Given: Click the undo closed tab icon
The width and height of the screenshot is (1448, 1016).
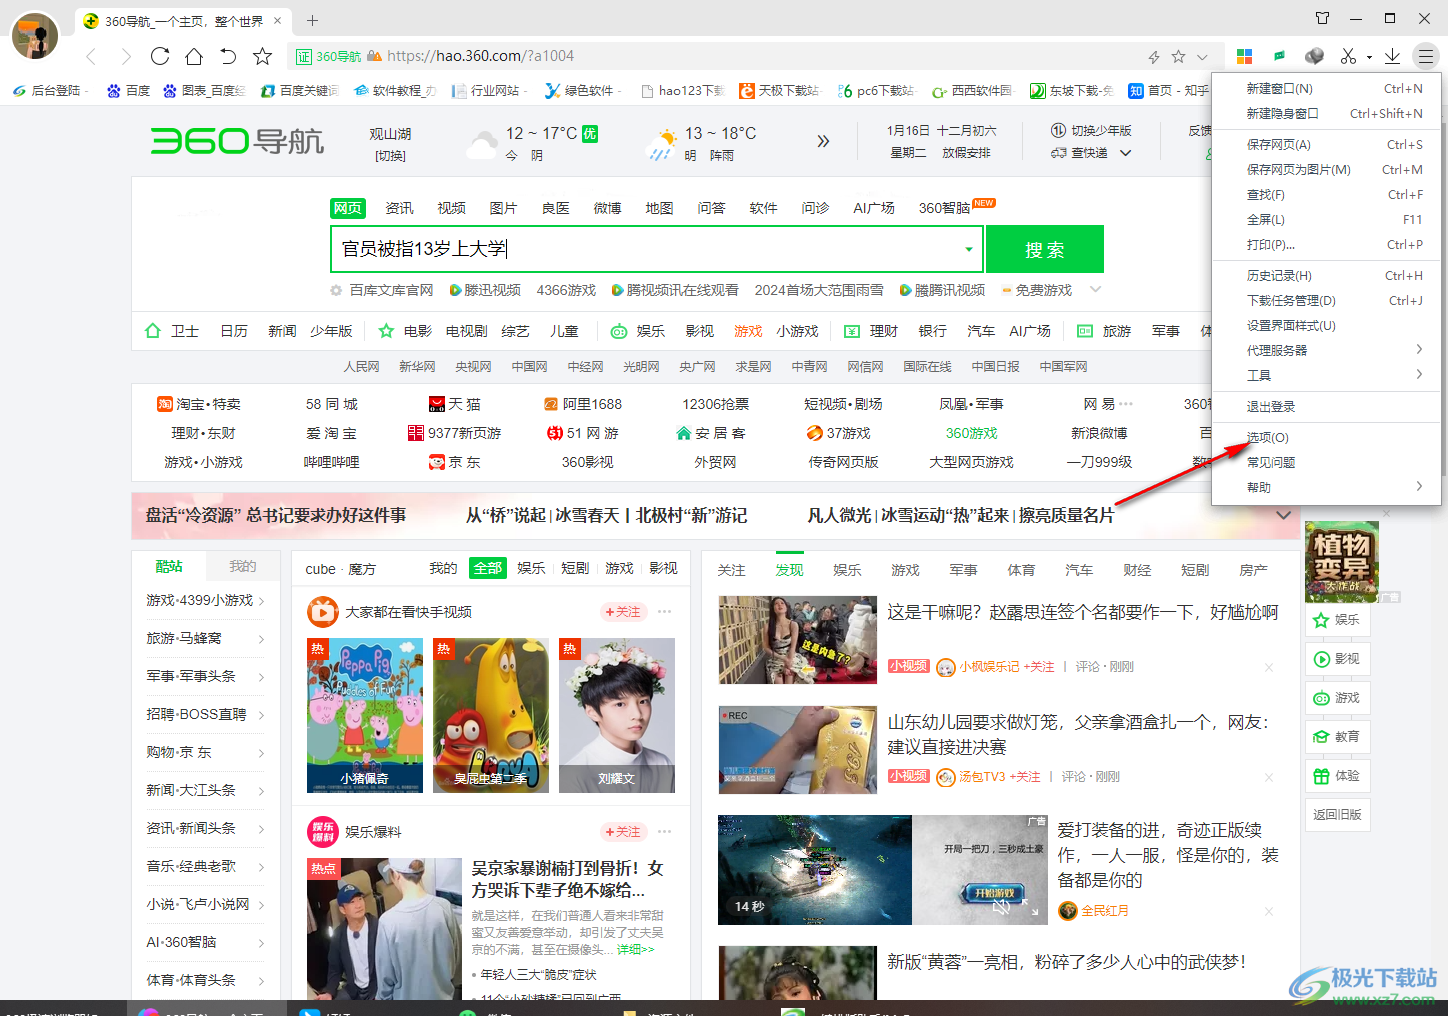Looking at the screenshot, I should (x=228, y=56).
